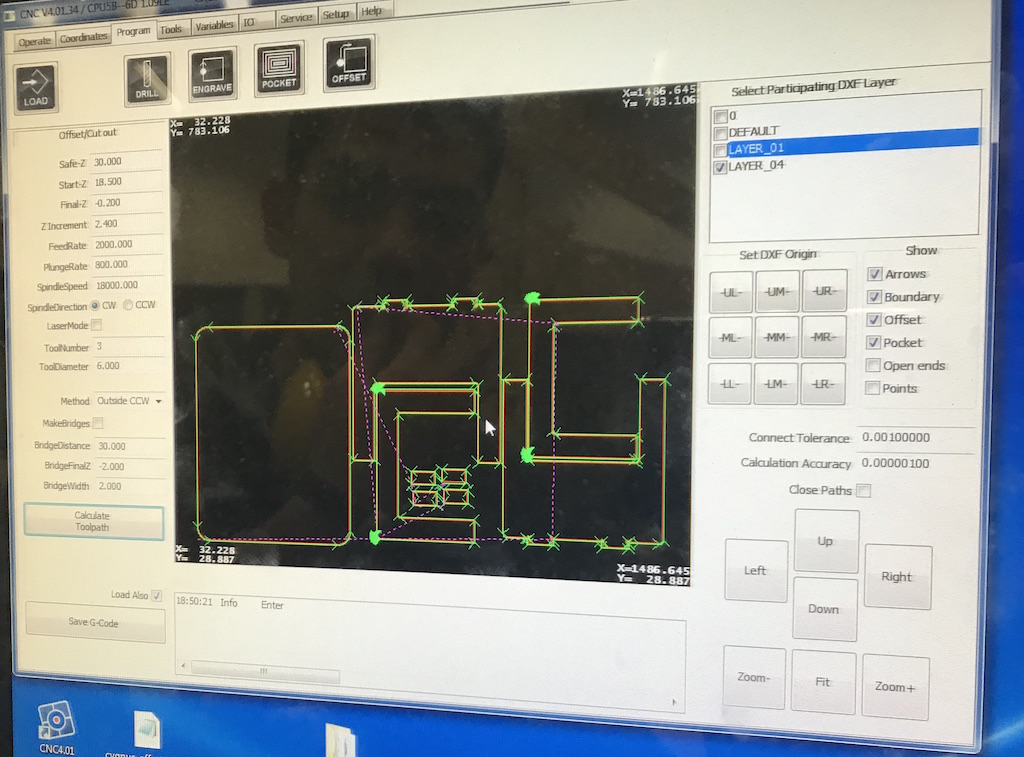Image resolution: width=1024 pixels, height=757 pixels.
Task: Set DXF origin to -LM-
Action: (776, 384)
